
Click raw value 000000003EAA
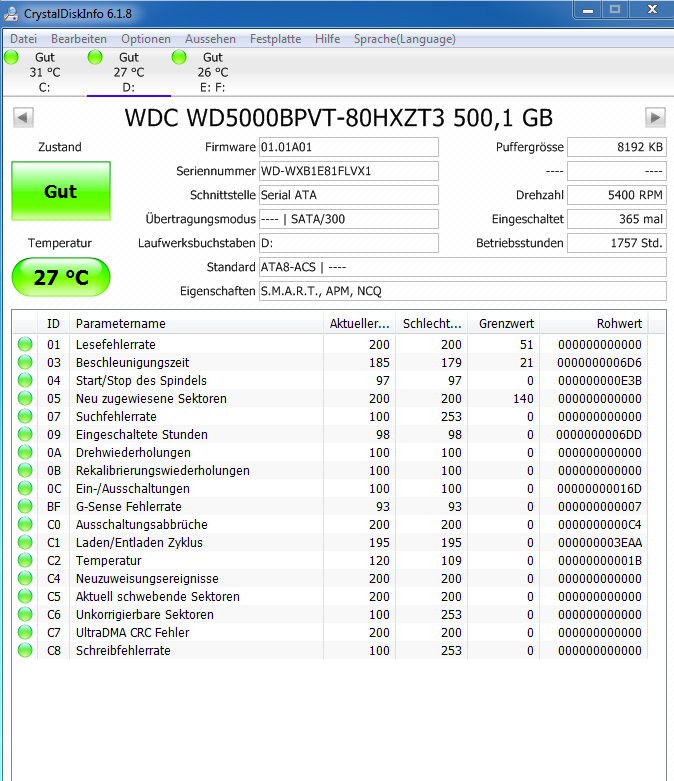[600, 542]
